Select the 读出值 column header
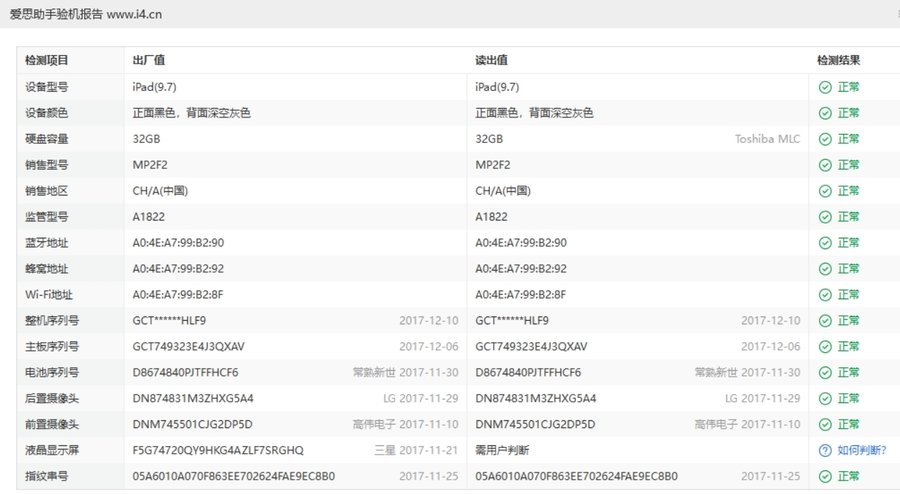Screen dimensions: 900x494 (491, 60)
